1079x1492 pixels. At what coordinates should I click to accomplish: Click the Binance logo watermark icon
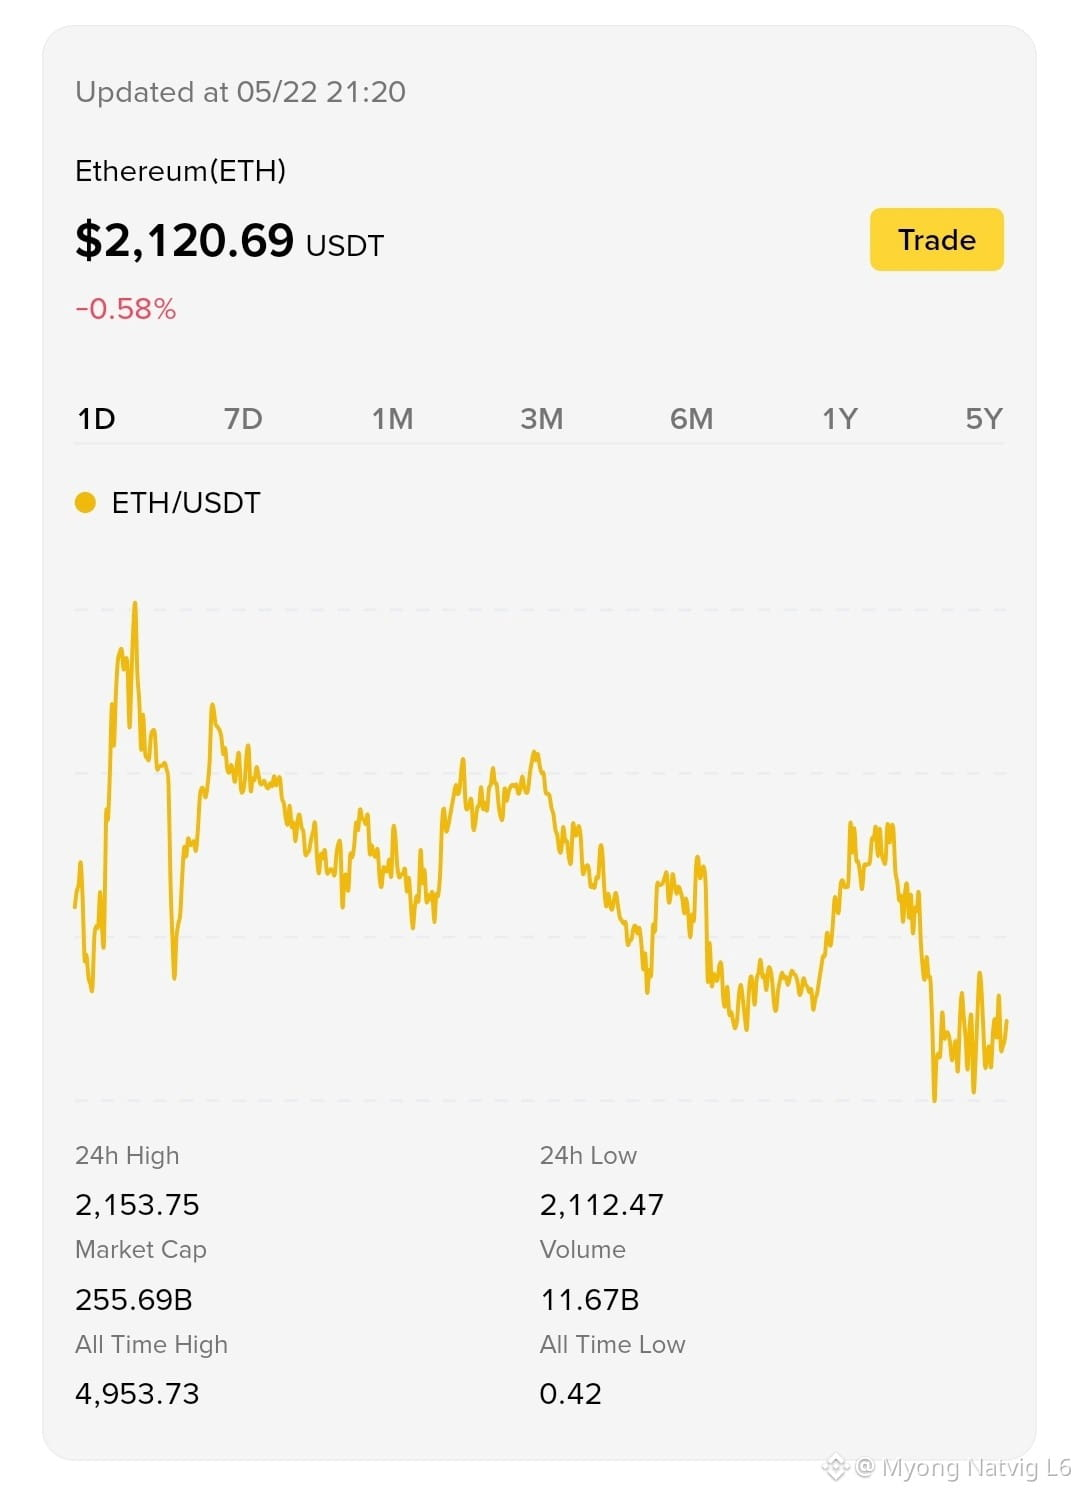(x=835, y=1468)
